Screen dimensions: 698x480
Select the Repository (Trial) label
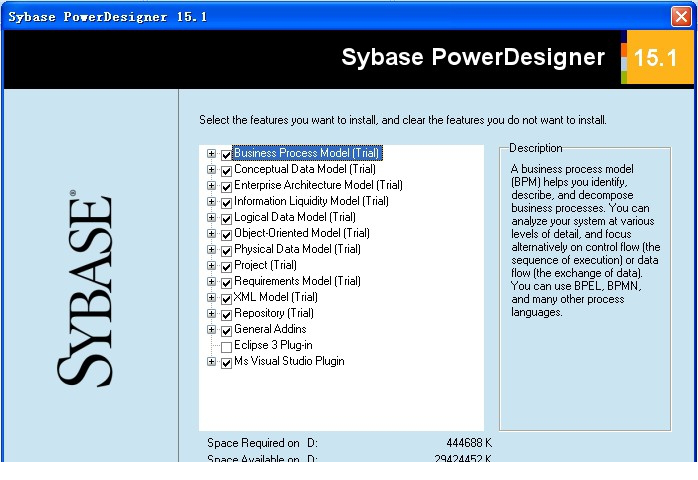pos(274,313)
